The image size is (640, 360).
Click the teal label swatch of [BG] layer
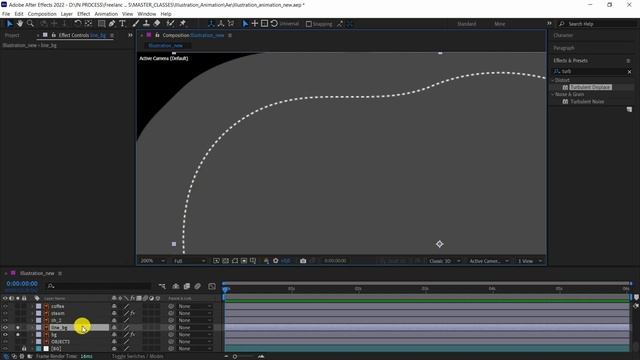coord(39,349)
